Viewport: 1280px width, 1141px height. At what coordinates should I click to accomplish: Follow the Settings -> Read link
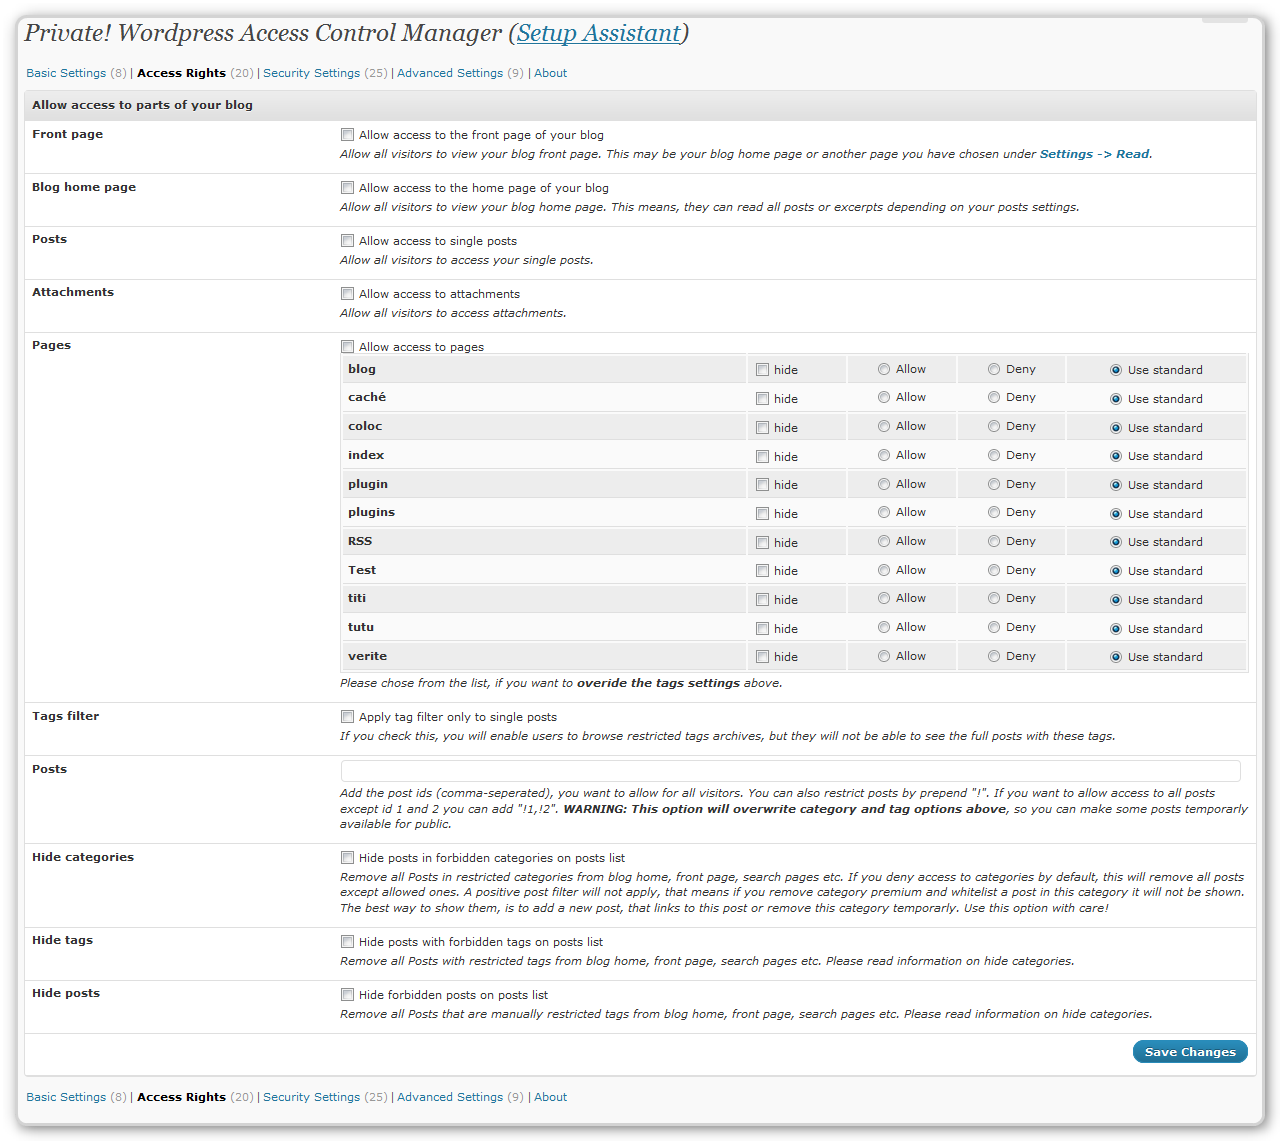click(1094, 154)
